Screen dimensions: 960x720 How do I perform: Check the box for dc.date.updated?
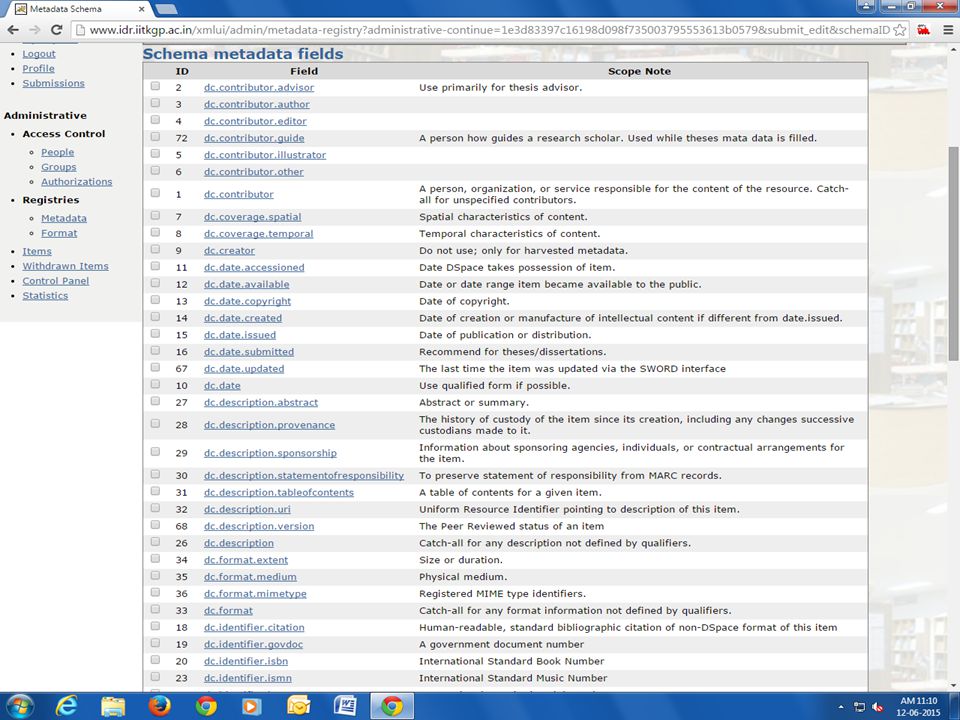click(x=156, y=367)
